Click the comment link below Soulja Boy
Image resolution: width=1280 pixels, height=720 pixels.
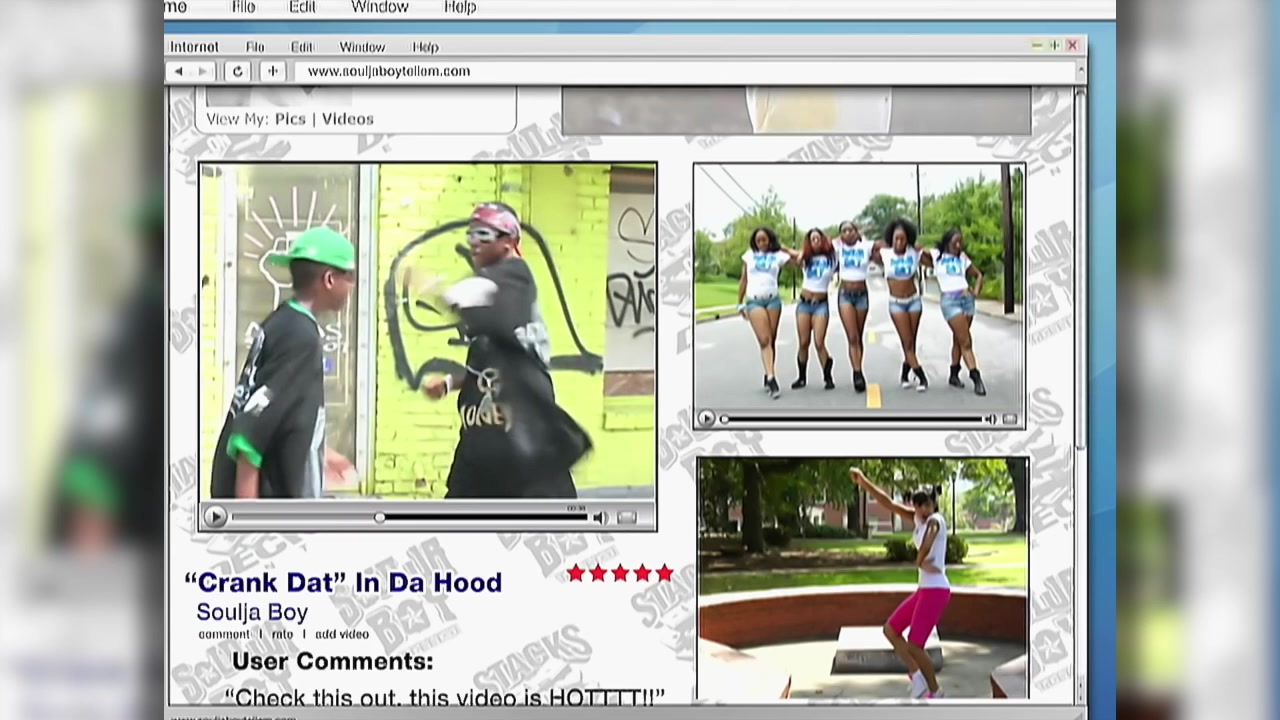coord(224,634)
